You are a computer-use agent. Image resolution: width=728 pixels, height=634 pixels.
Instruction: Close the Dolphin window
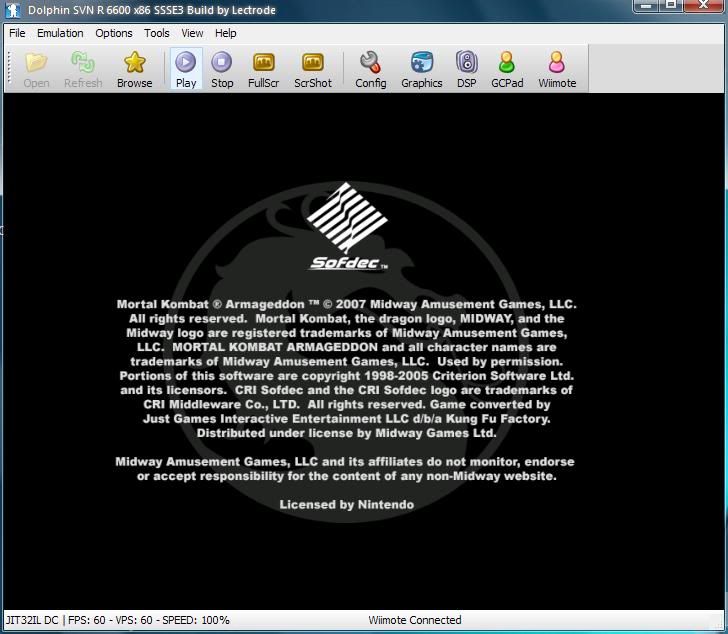[703, 6]
